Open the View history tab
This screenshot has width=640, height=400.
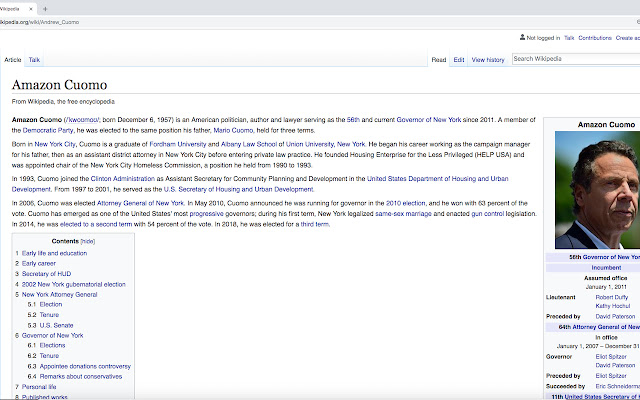point(488,60)
